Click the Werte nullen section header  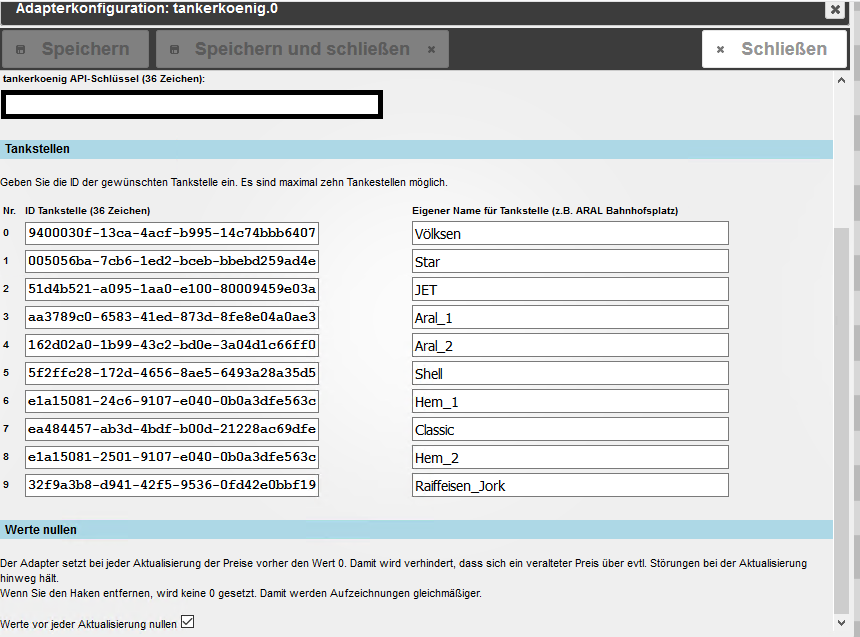click(416, 530)
